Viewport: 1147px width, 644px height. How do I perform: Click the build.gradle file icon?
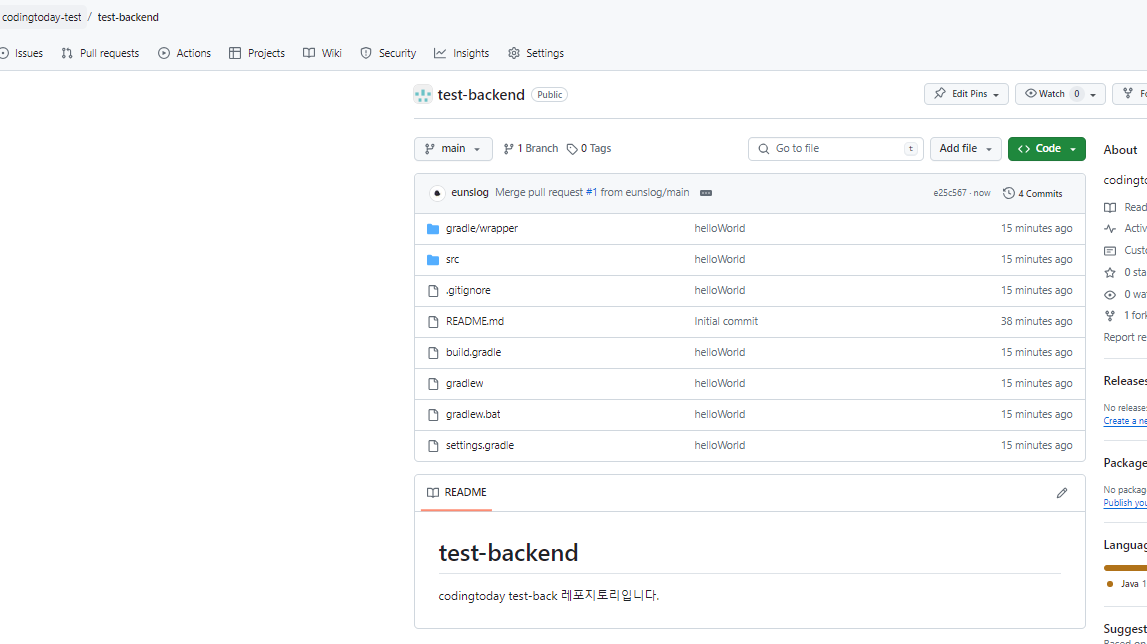coord(433,353)
